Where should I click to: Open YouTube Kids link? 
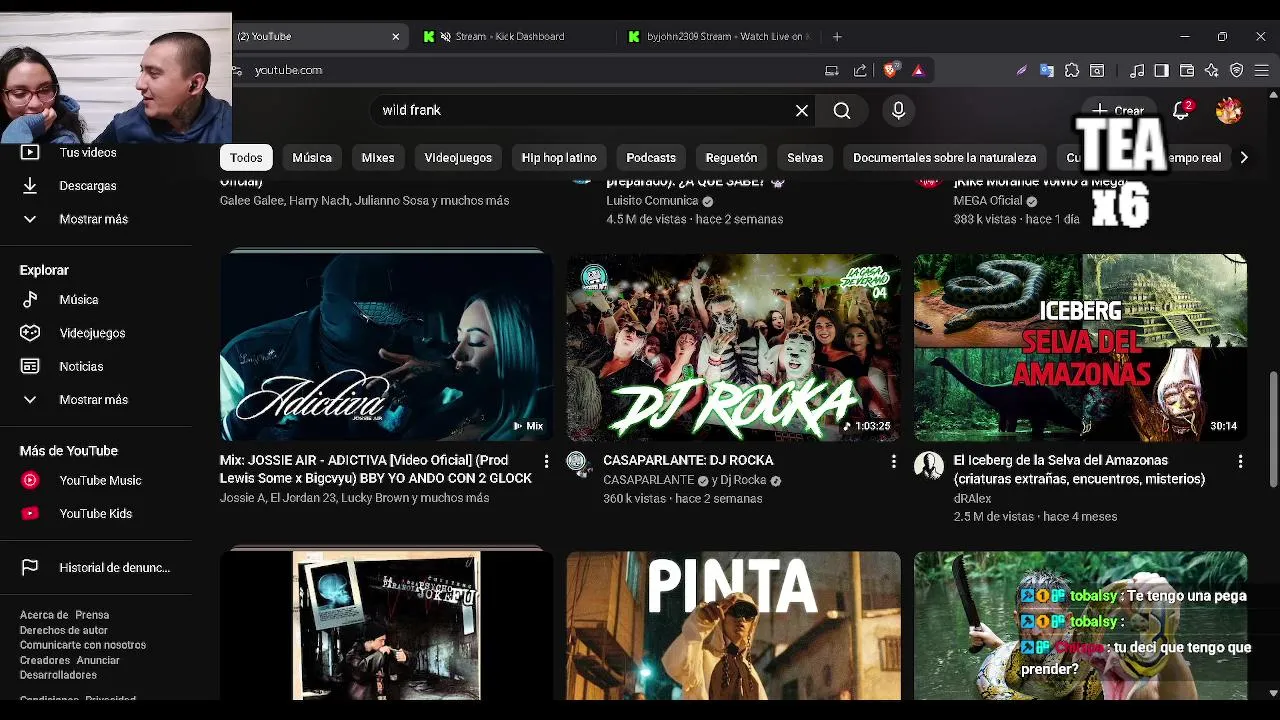(x=96, y=514)
